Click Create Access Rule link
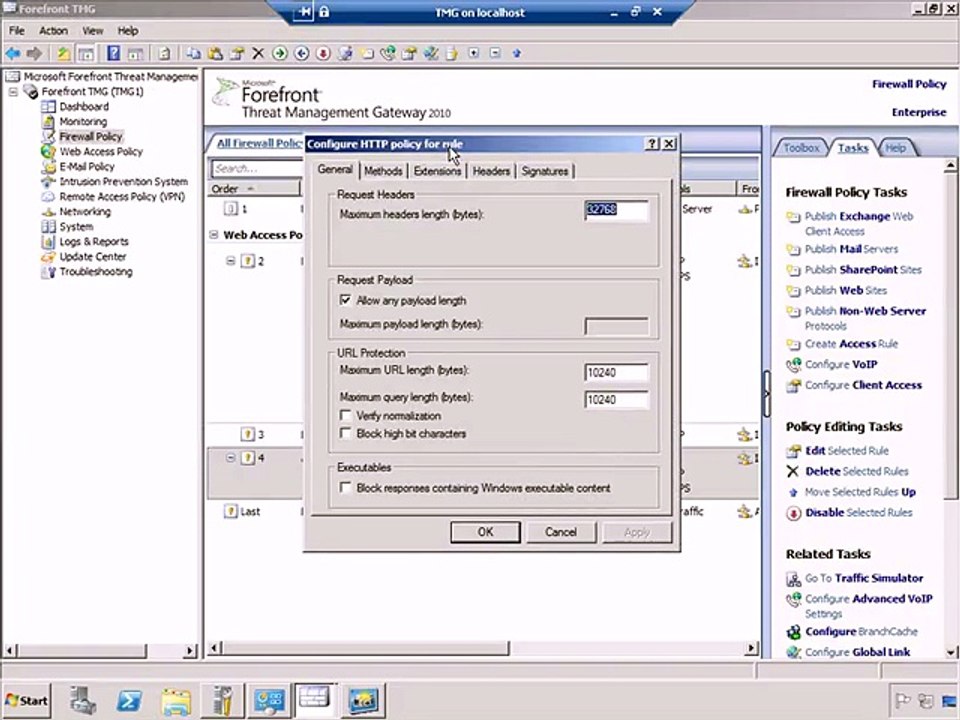 coord(851,343)
